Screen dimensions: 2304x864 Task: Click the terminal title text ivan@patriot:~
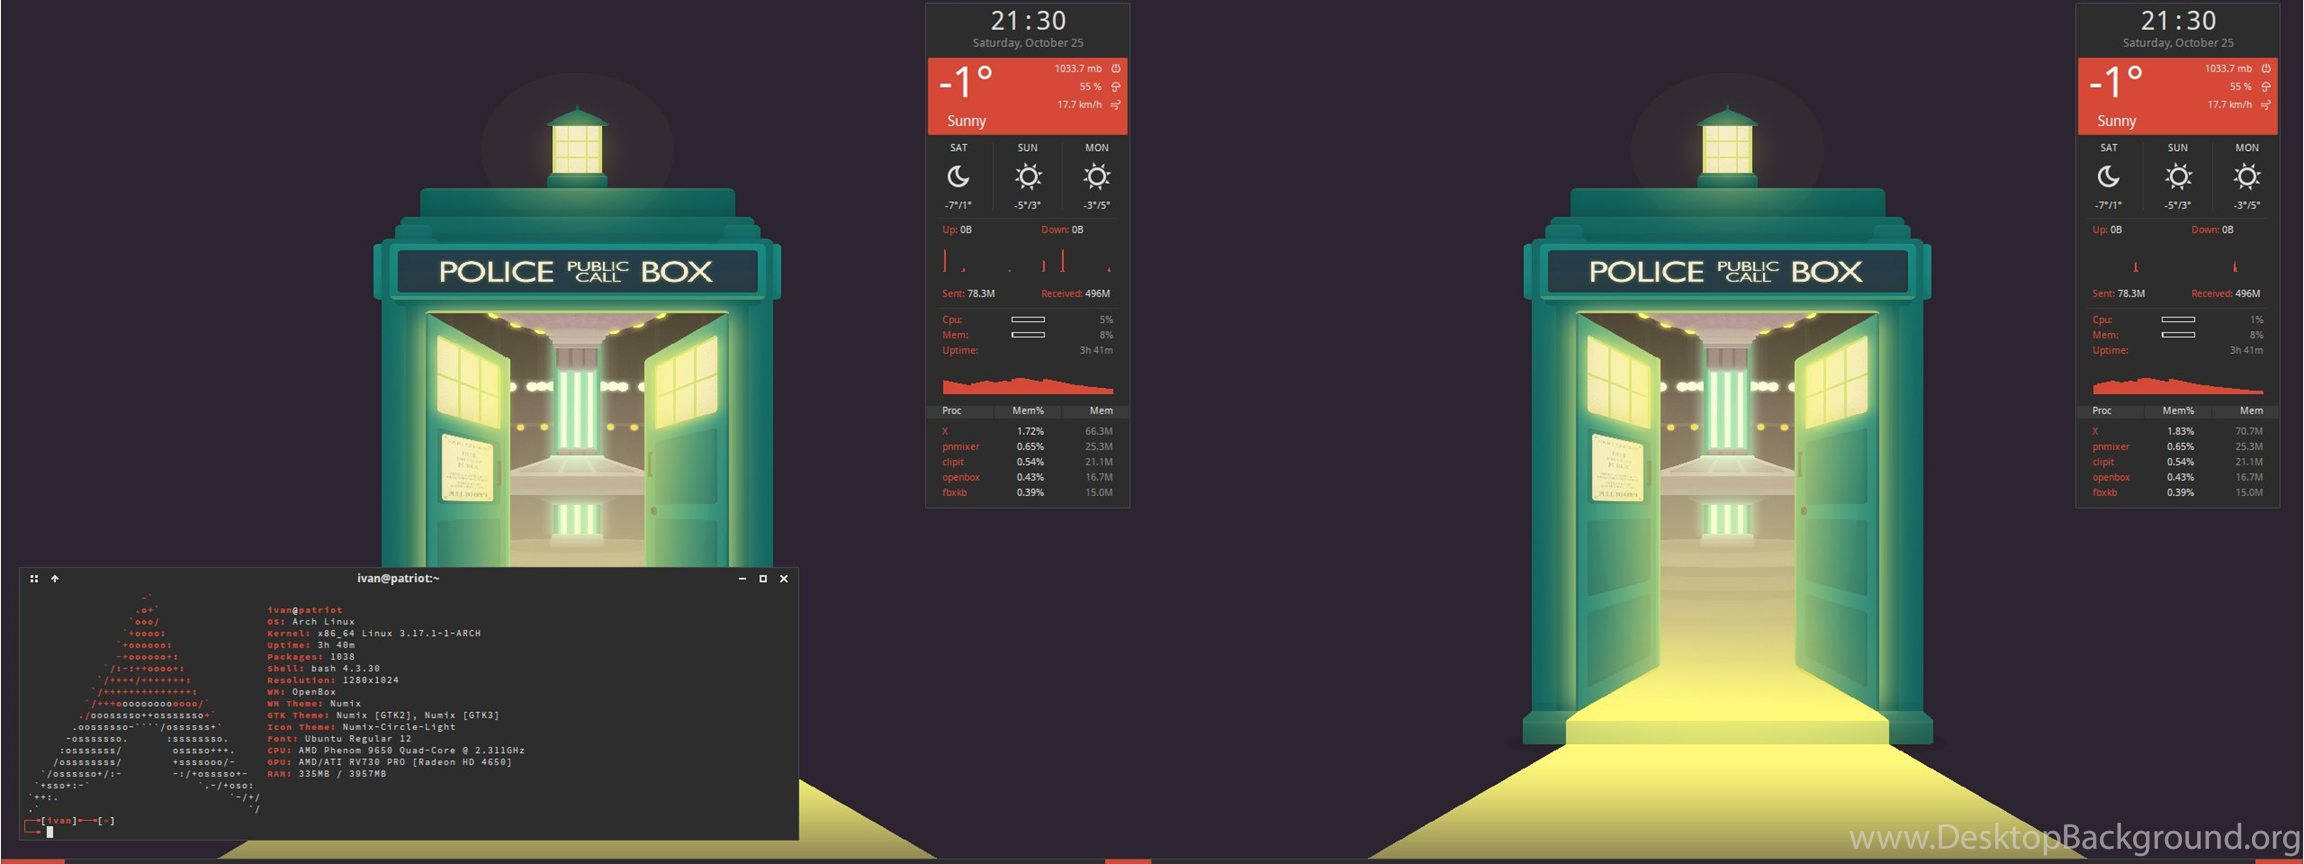point(398,578)
